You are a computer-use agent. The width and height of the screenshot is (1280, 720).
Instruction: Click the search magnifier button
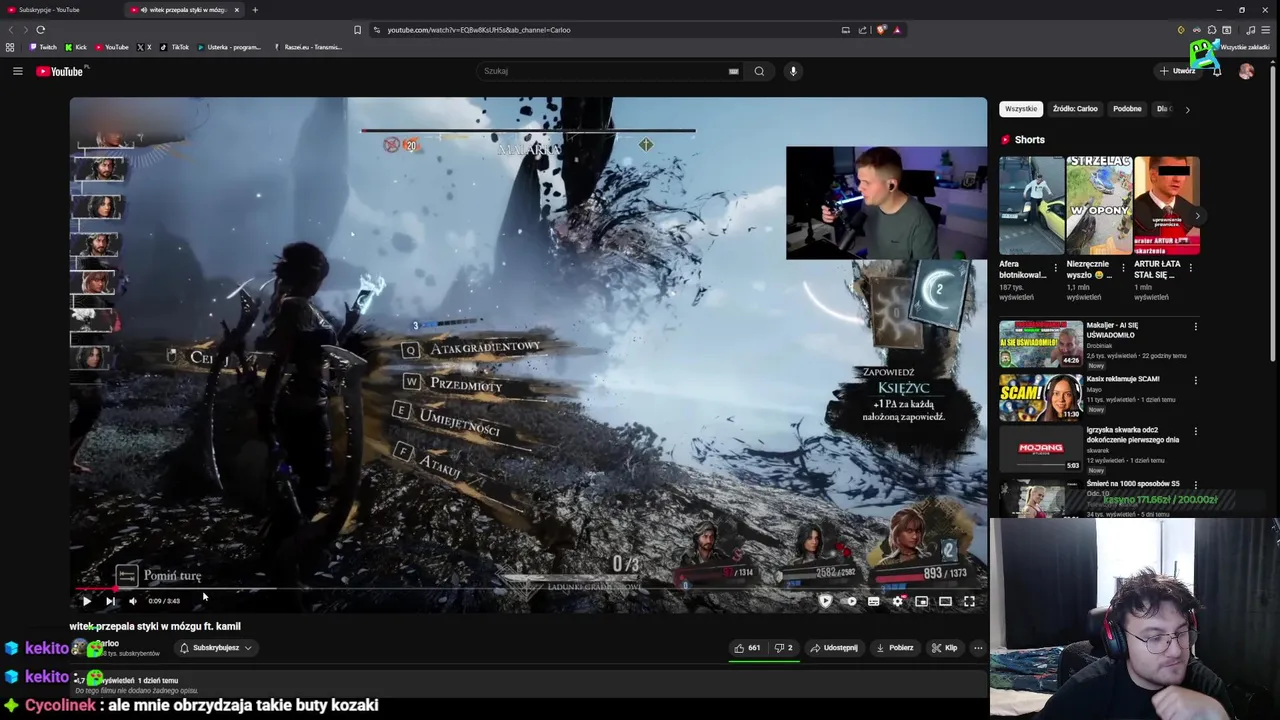pyautogui.click(x=760, y=71)
